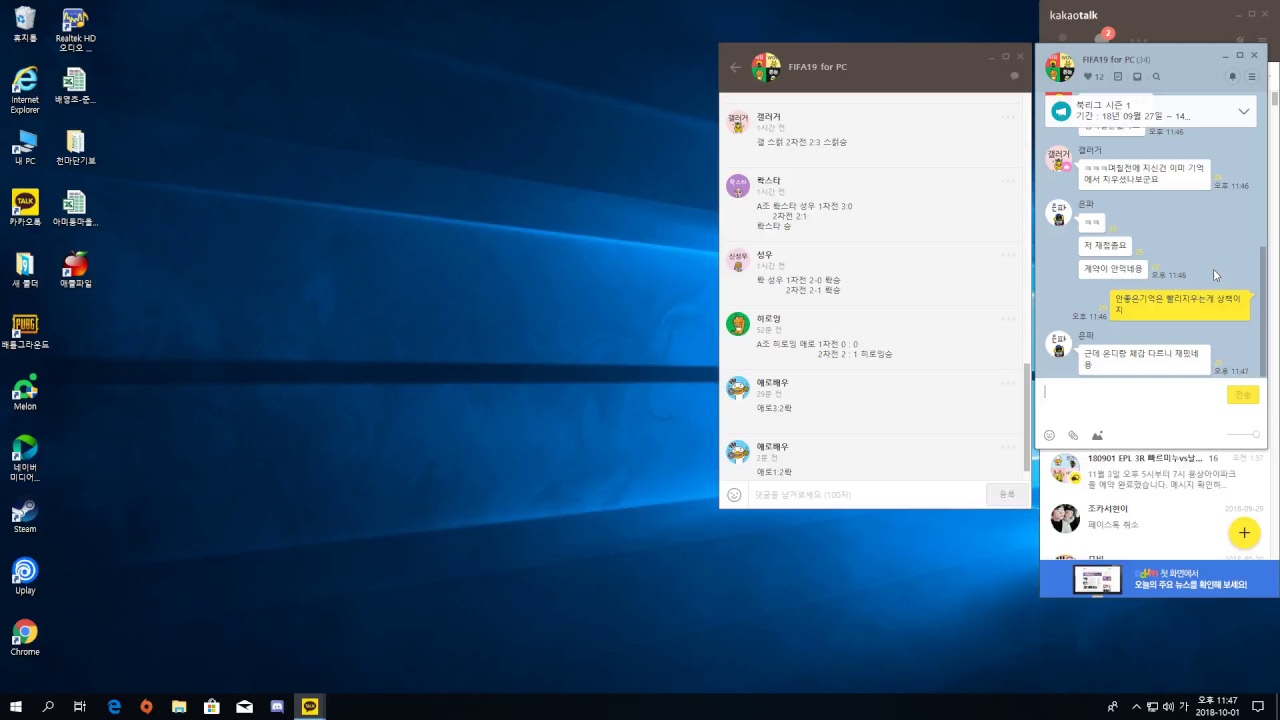Open the screenshot capture icon in chat

click(1097, 435)
